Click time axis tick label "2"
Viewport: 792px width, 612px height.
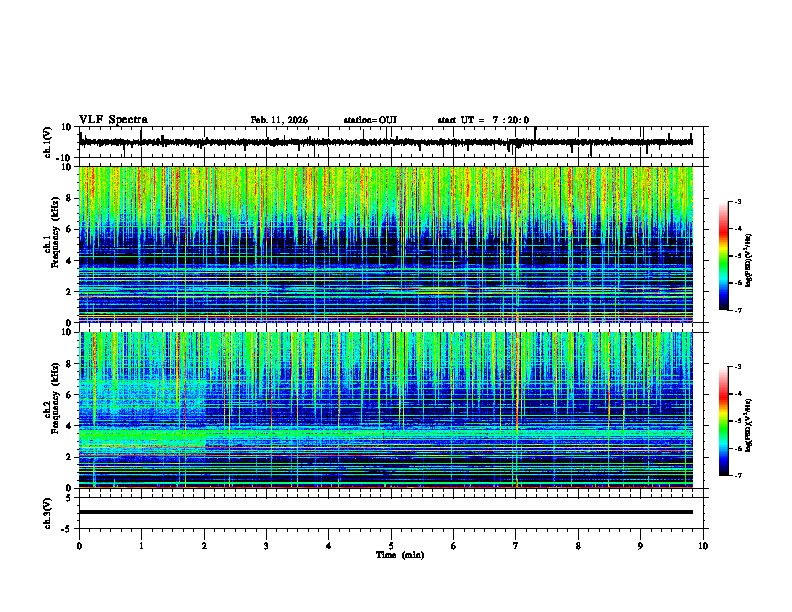[204, 546]
